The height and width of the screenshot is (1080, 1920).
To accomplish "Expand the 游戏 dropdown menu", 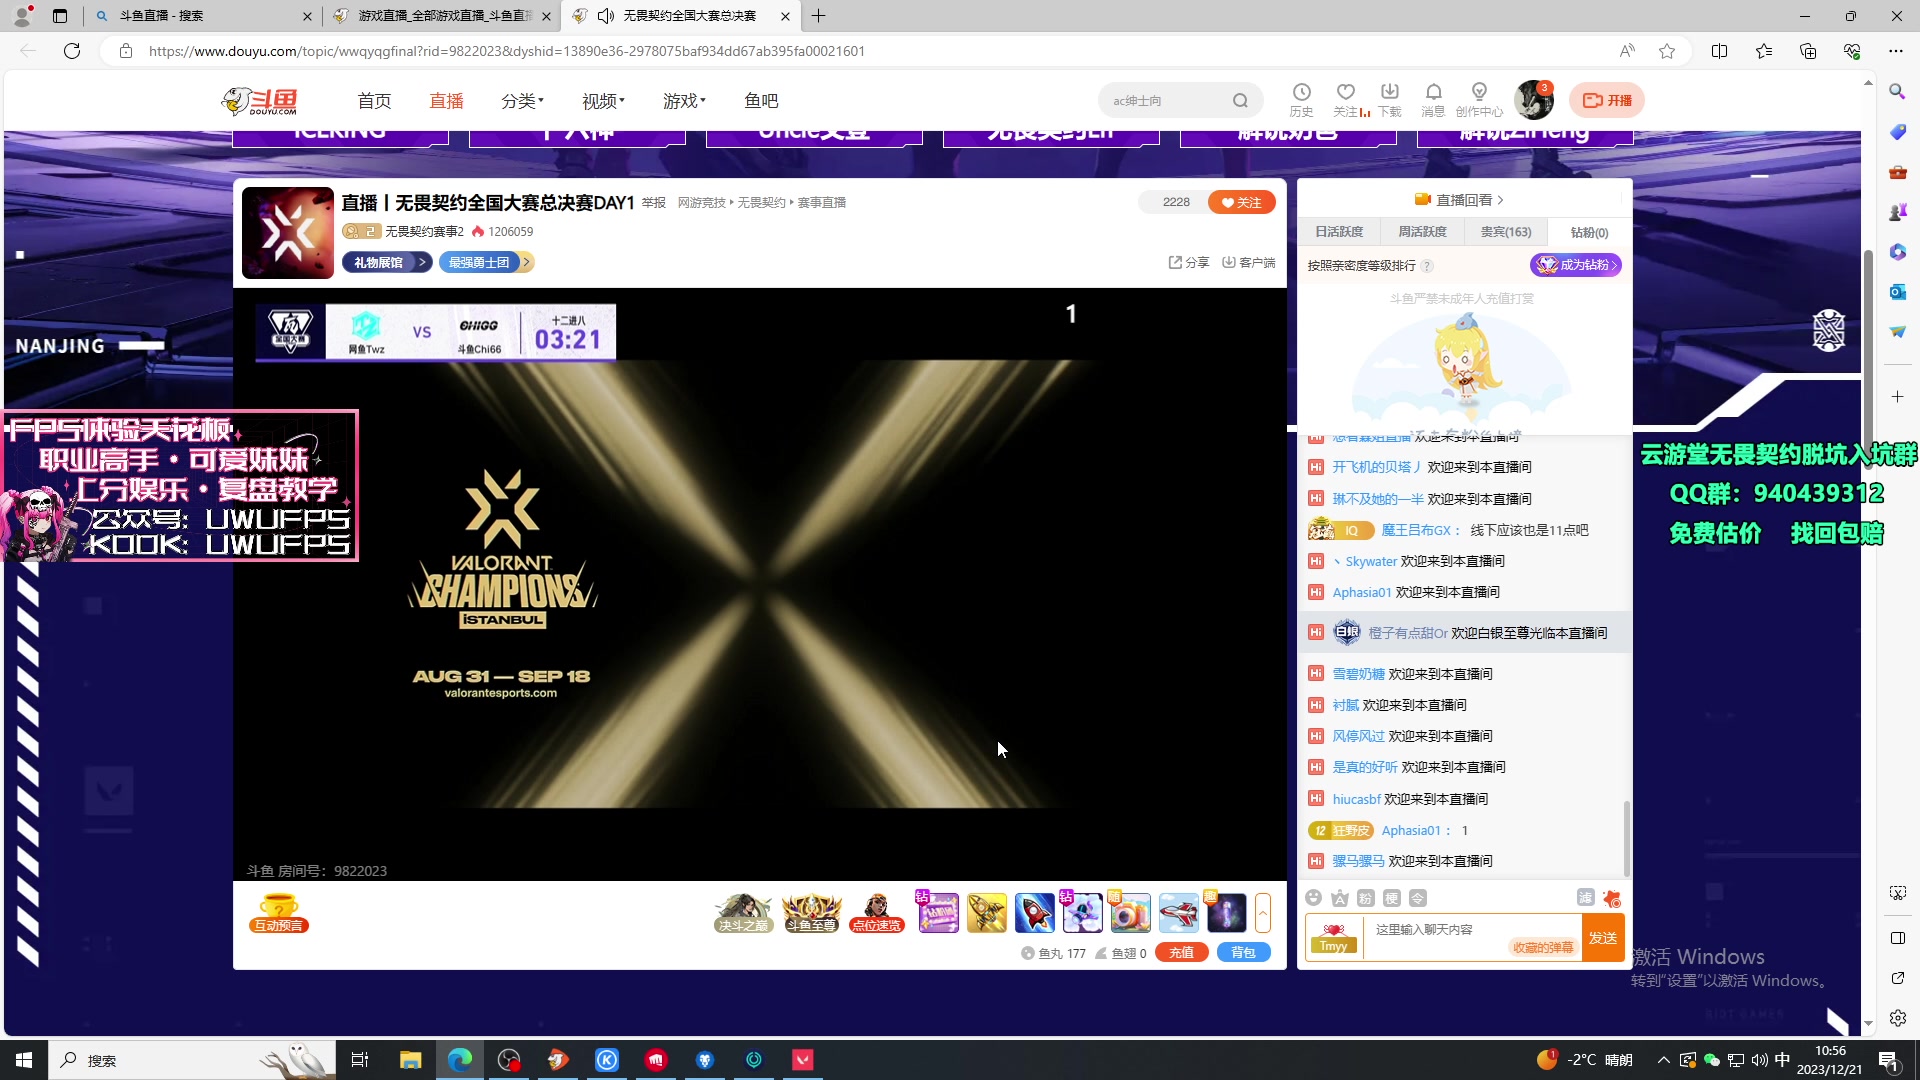I will pyautogui.click(x=684, y=101).
